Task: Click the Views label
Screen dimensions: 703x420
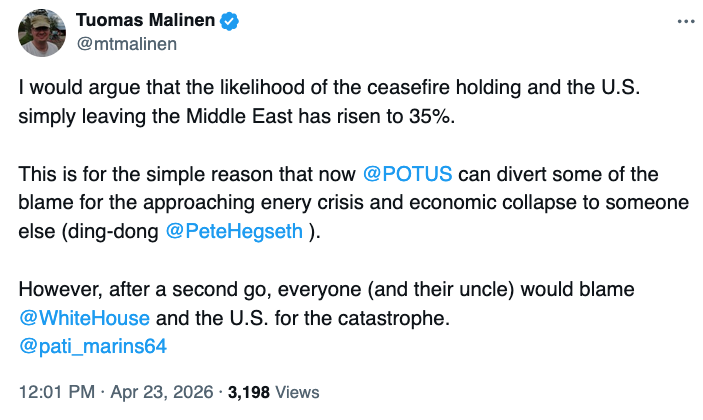Action: tap(297, 392)
